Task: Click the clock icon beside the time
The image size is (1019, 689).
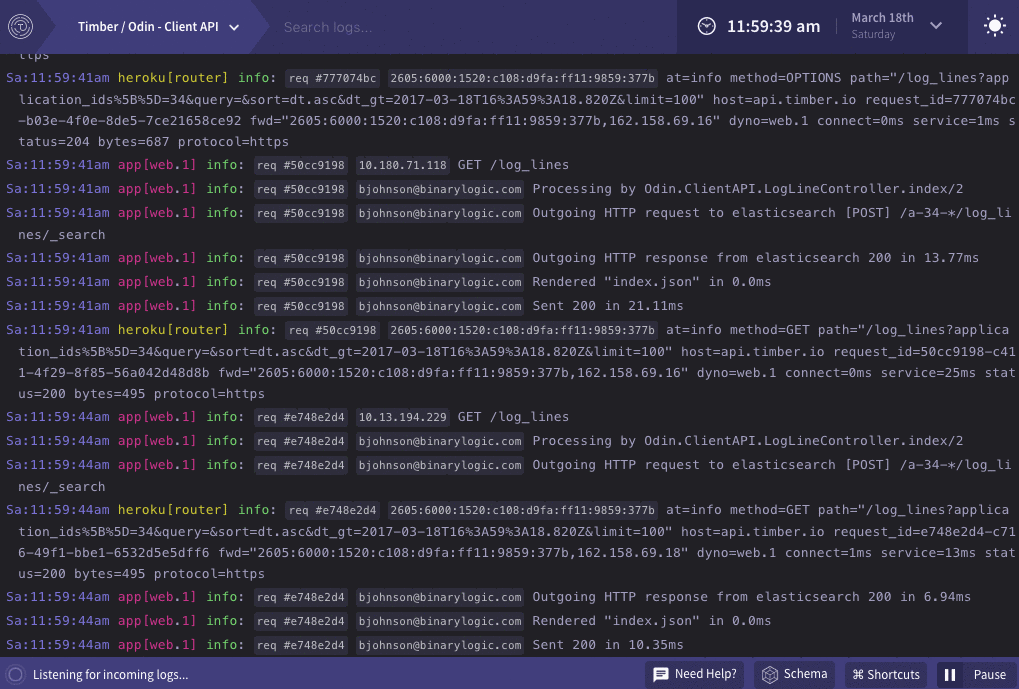Action: point(706,26)
